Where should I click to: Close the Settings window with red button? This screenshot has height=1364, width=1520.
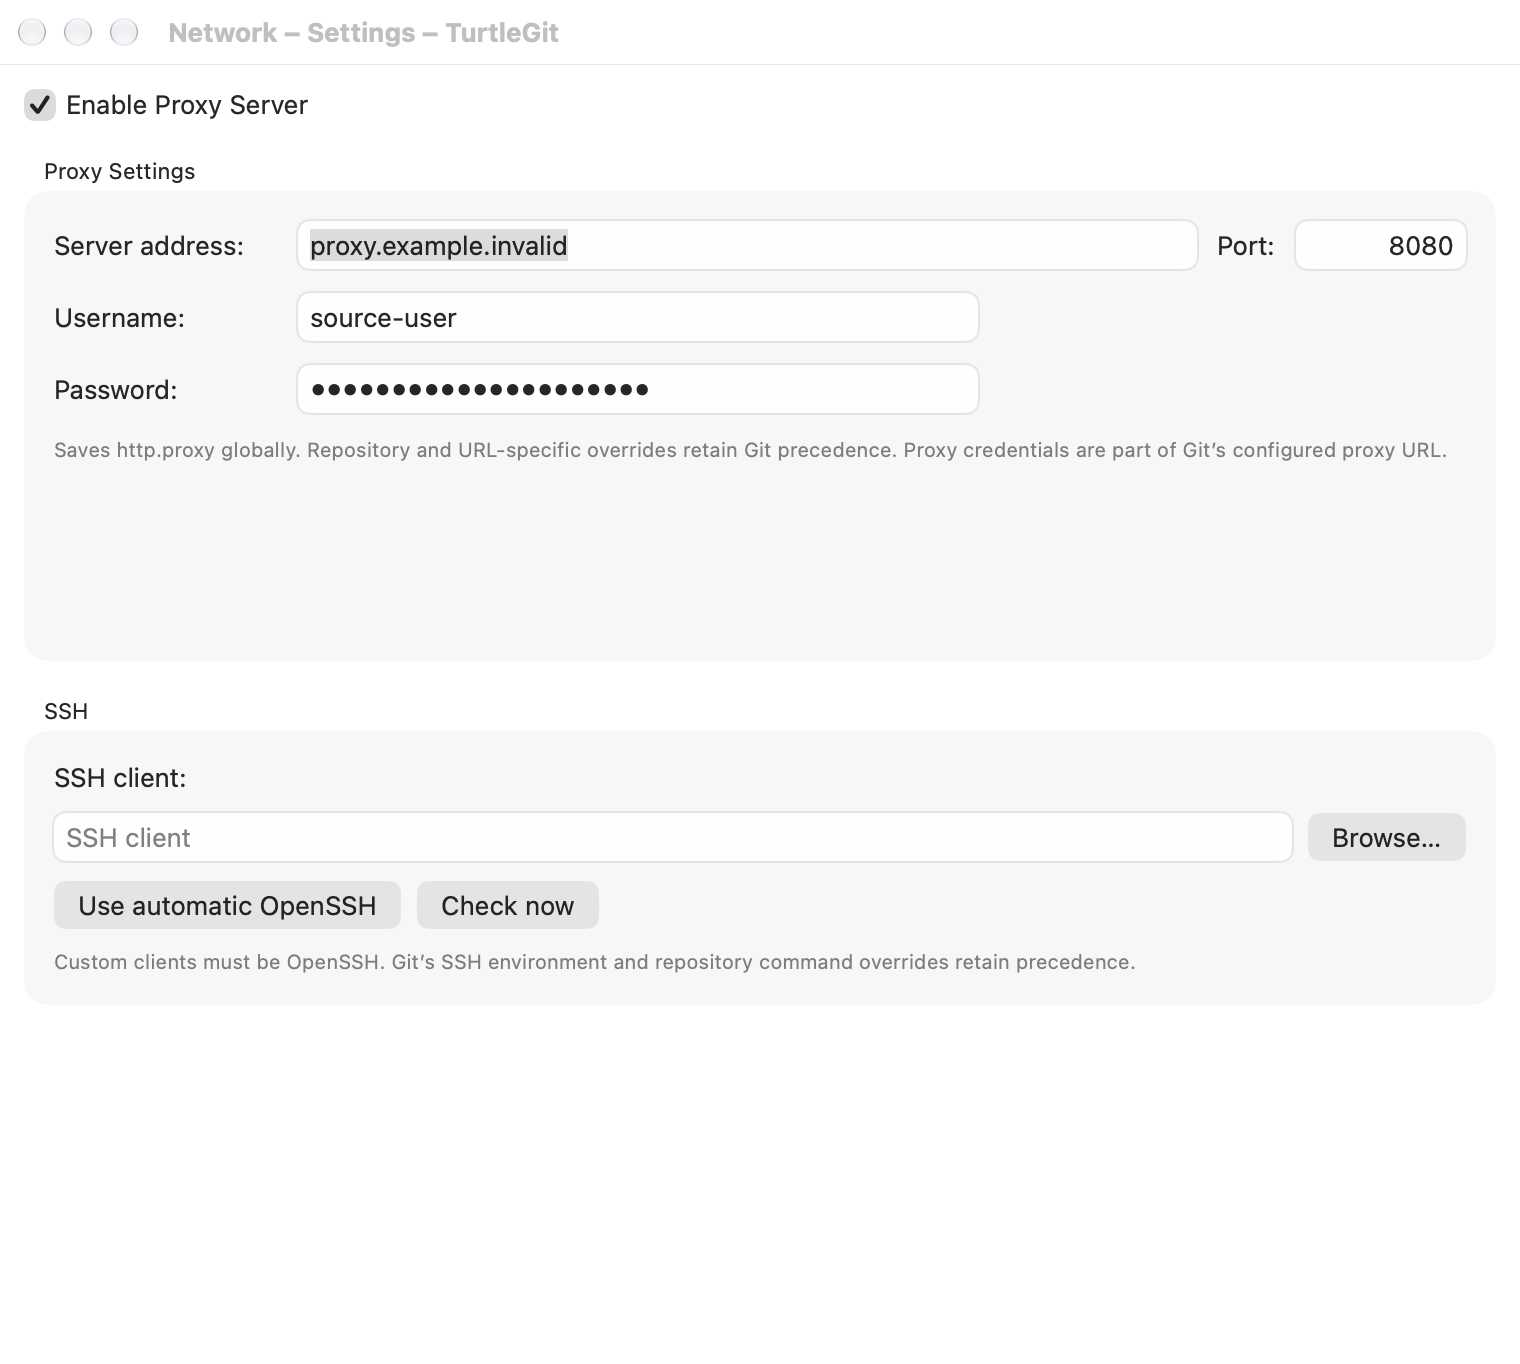tap(32, 32)
